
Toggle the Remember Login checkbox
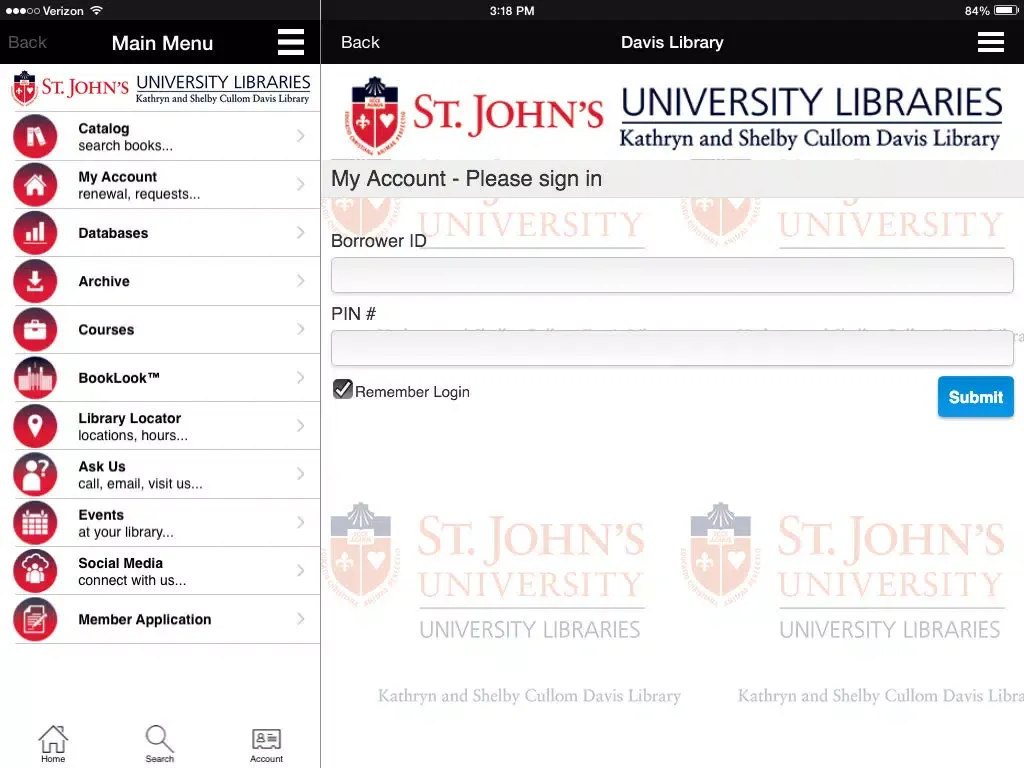pyautogui.click(x=342, y=389)
